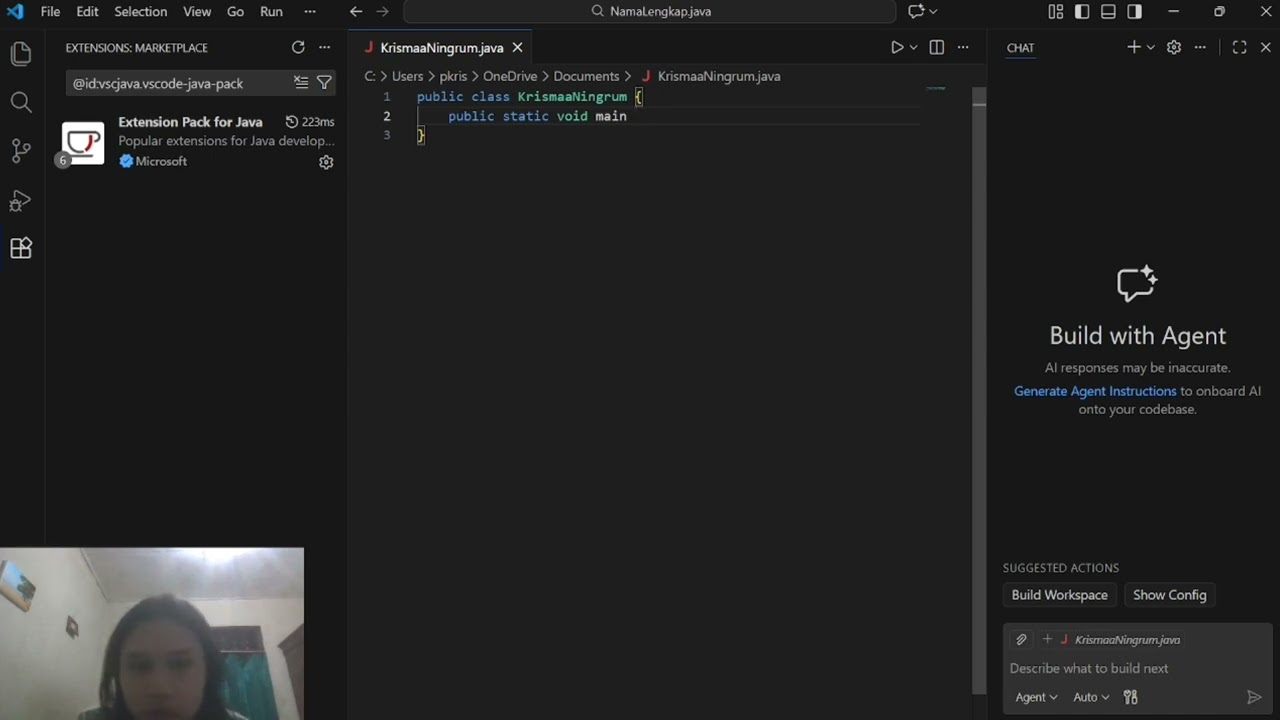Open chat settings gear icon

click(1174, 47)
